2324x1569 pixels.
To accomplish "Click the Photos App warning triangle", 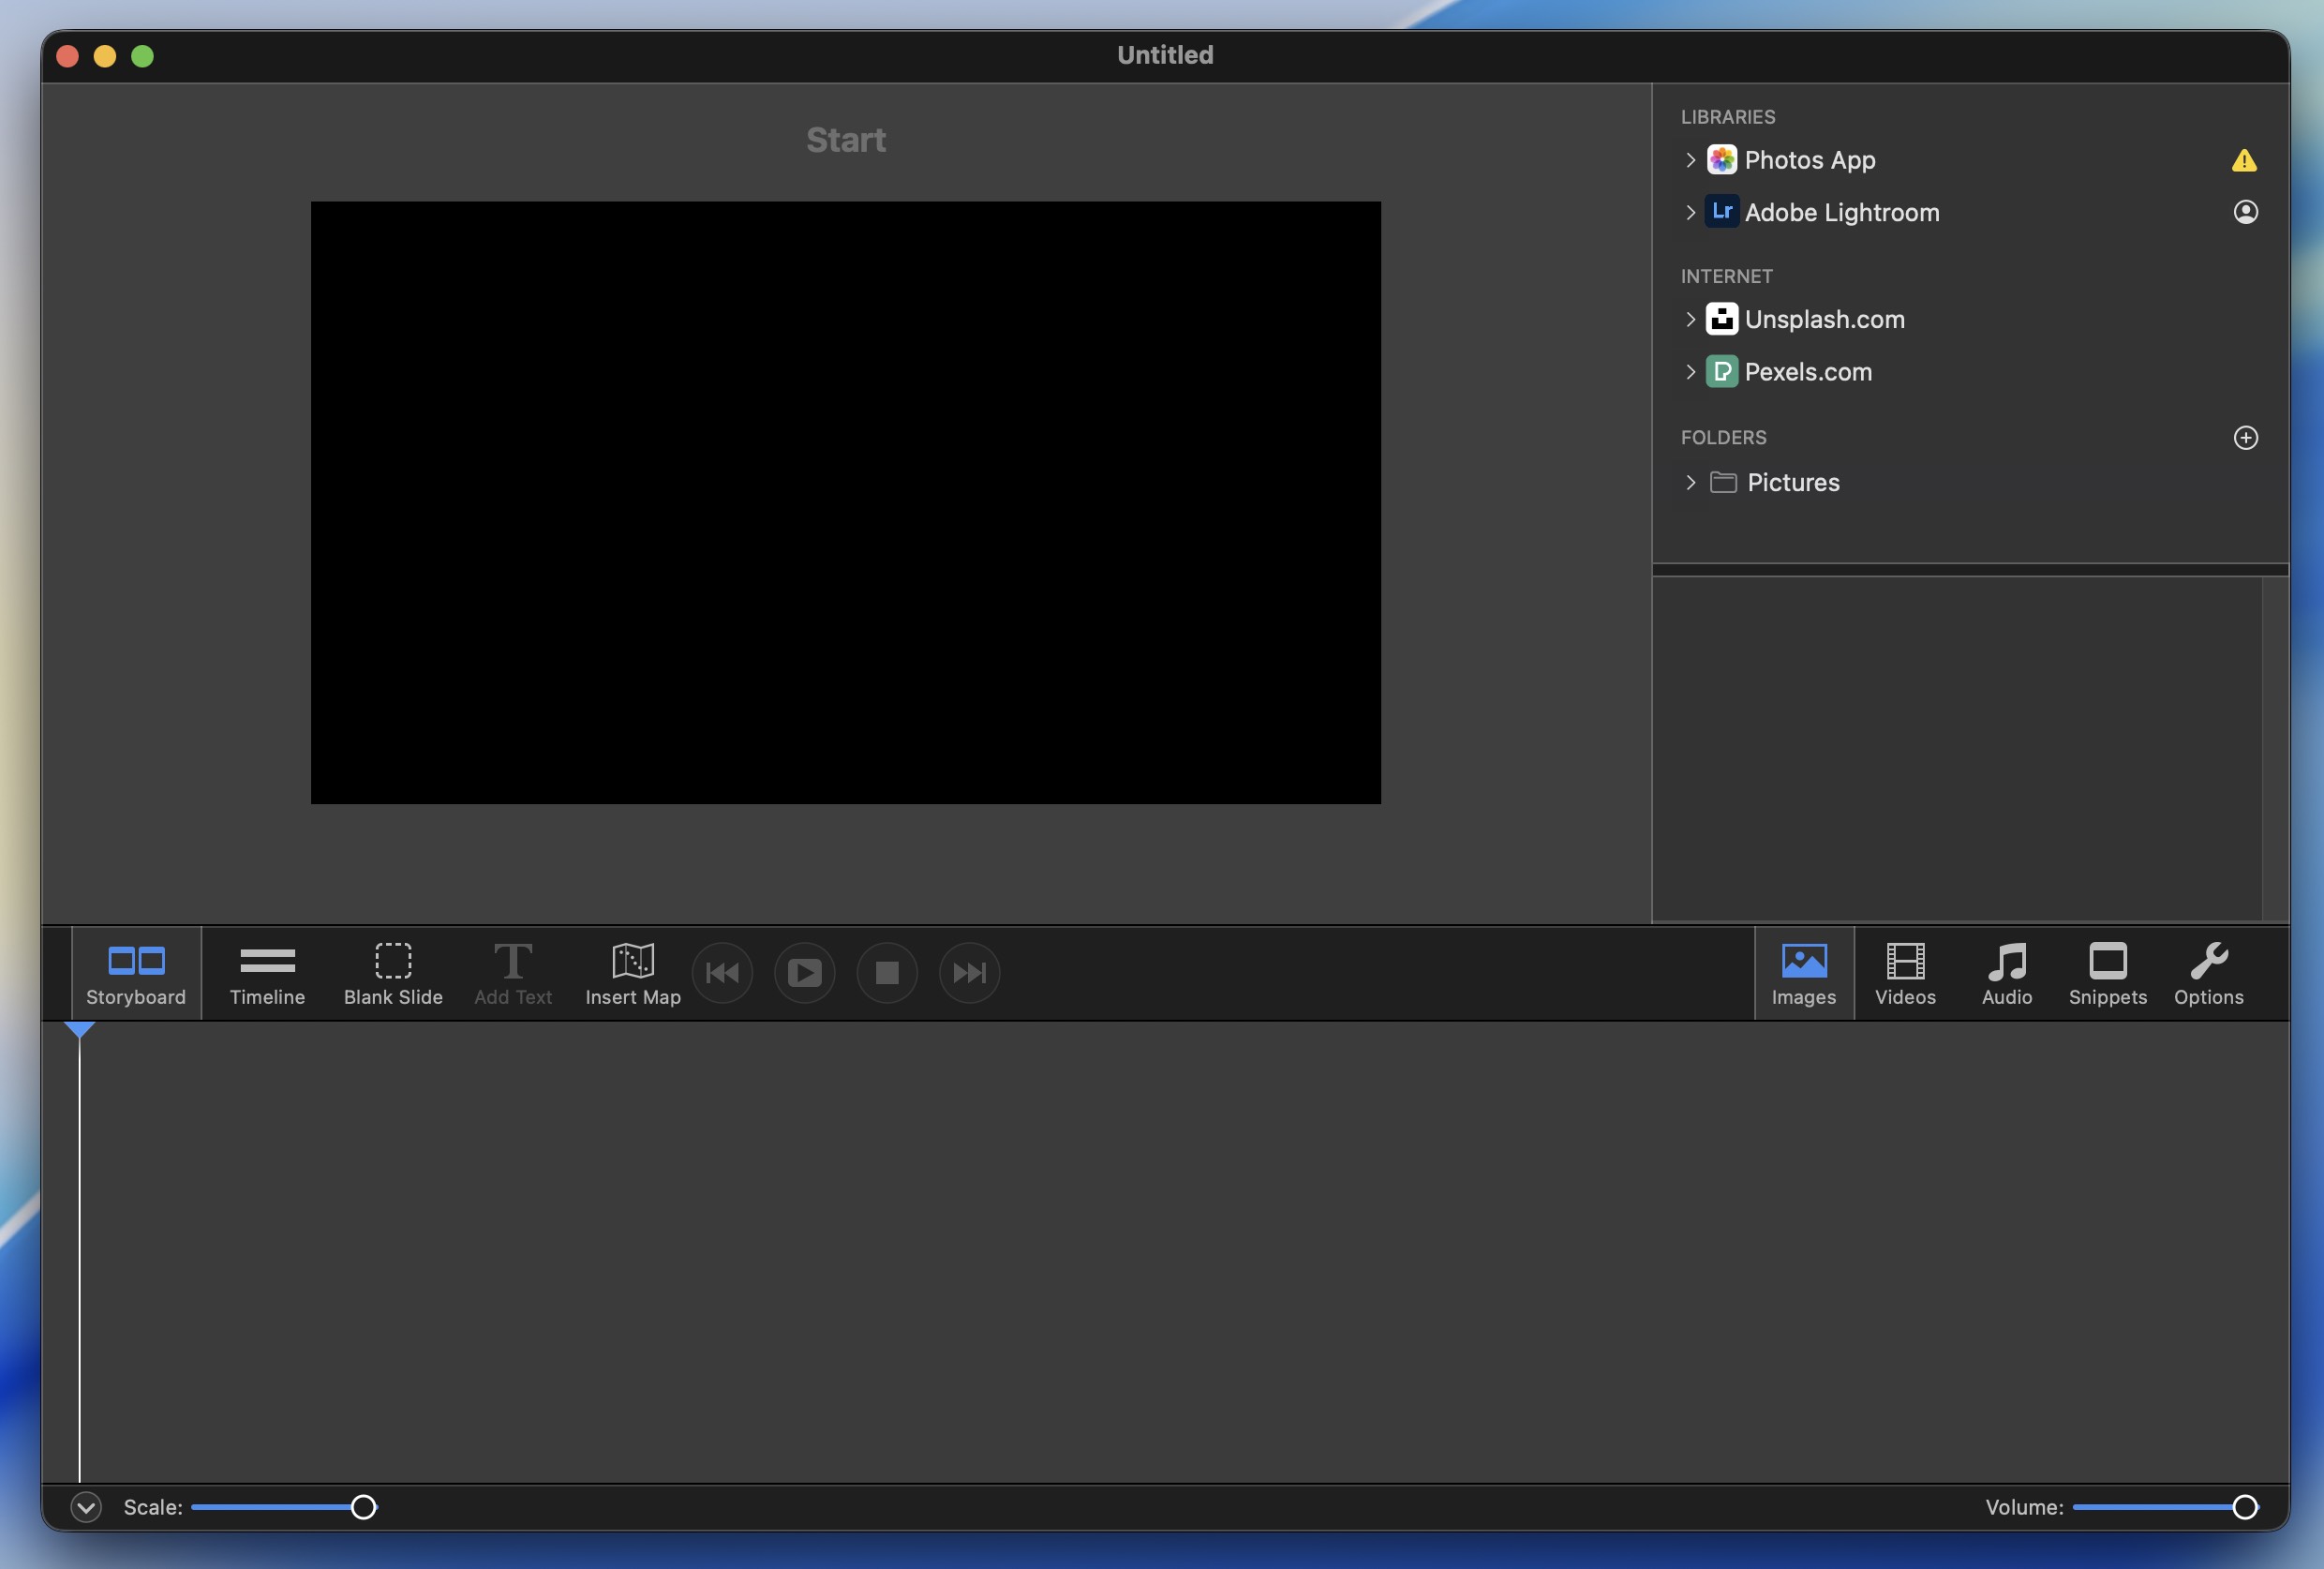I will click(x=2244, y=161).
